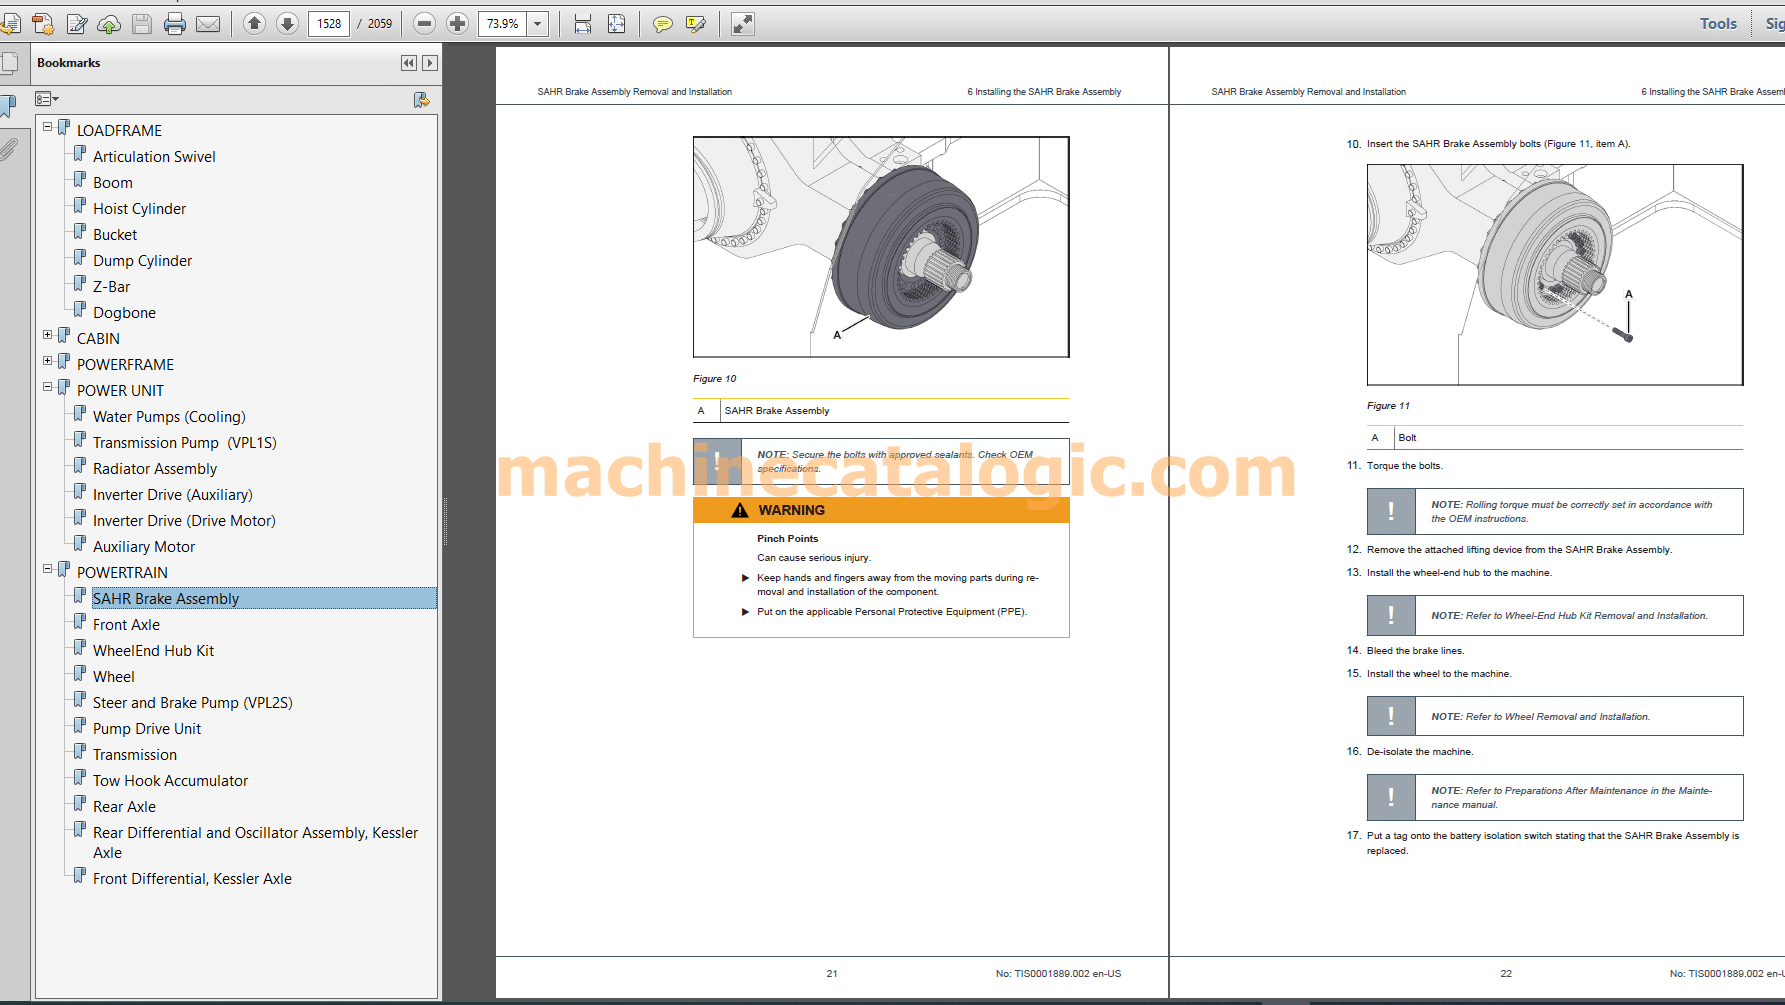
Task: Select Front Differential, Kessler Axle bookmark
Action: [192, 879]
